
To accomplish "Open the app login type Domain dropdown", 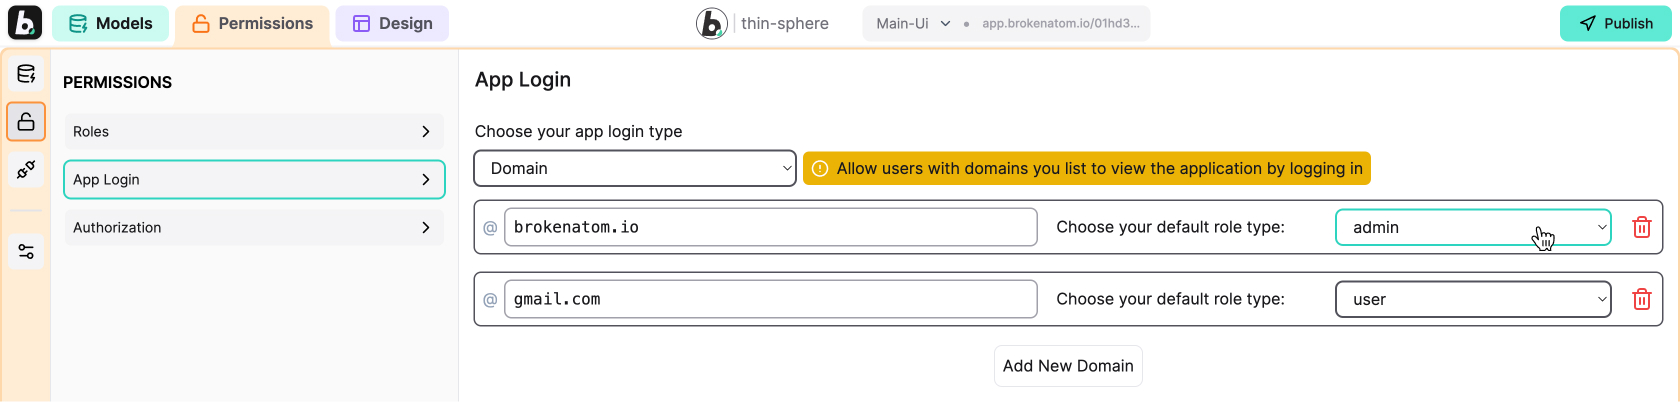I will (x=635, y=169).
